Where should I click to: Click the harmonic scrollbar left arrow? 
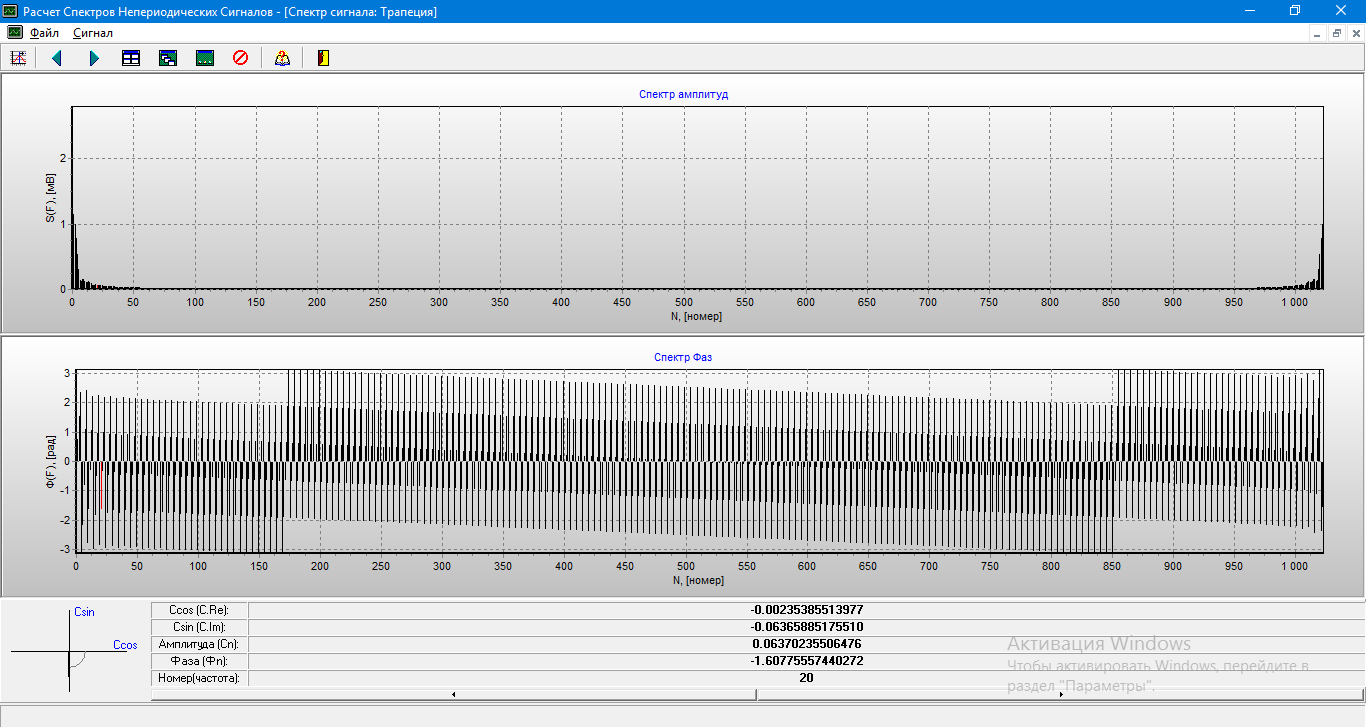click(454, 693)
